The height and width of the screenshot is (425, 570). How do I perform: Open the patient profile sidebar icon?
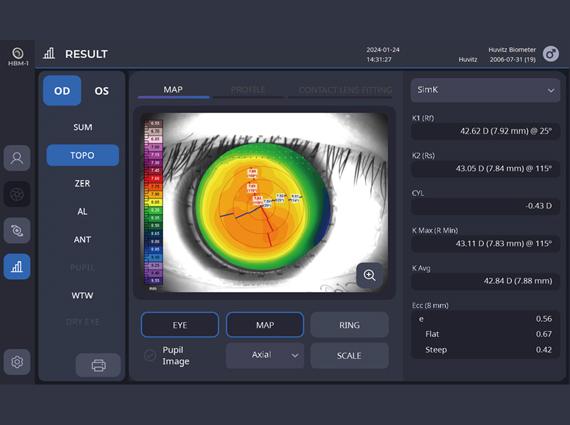point(17,158)
